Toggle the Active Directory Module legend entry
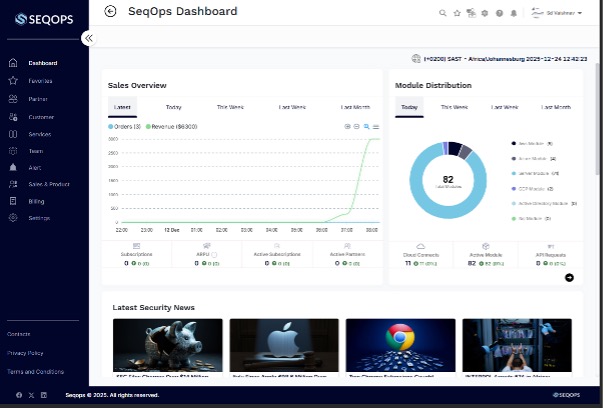The width and height of the screenshot is (604, 408). [544, 203]
